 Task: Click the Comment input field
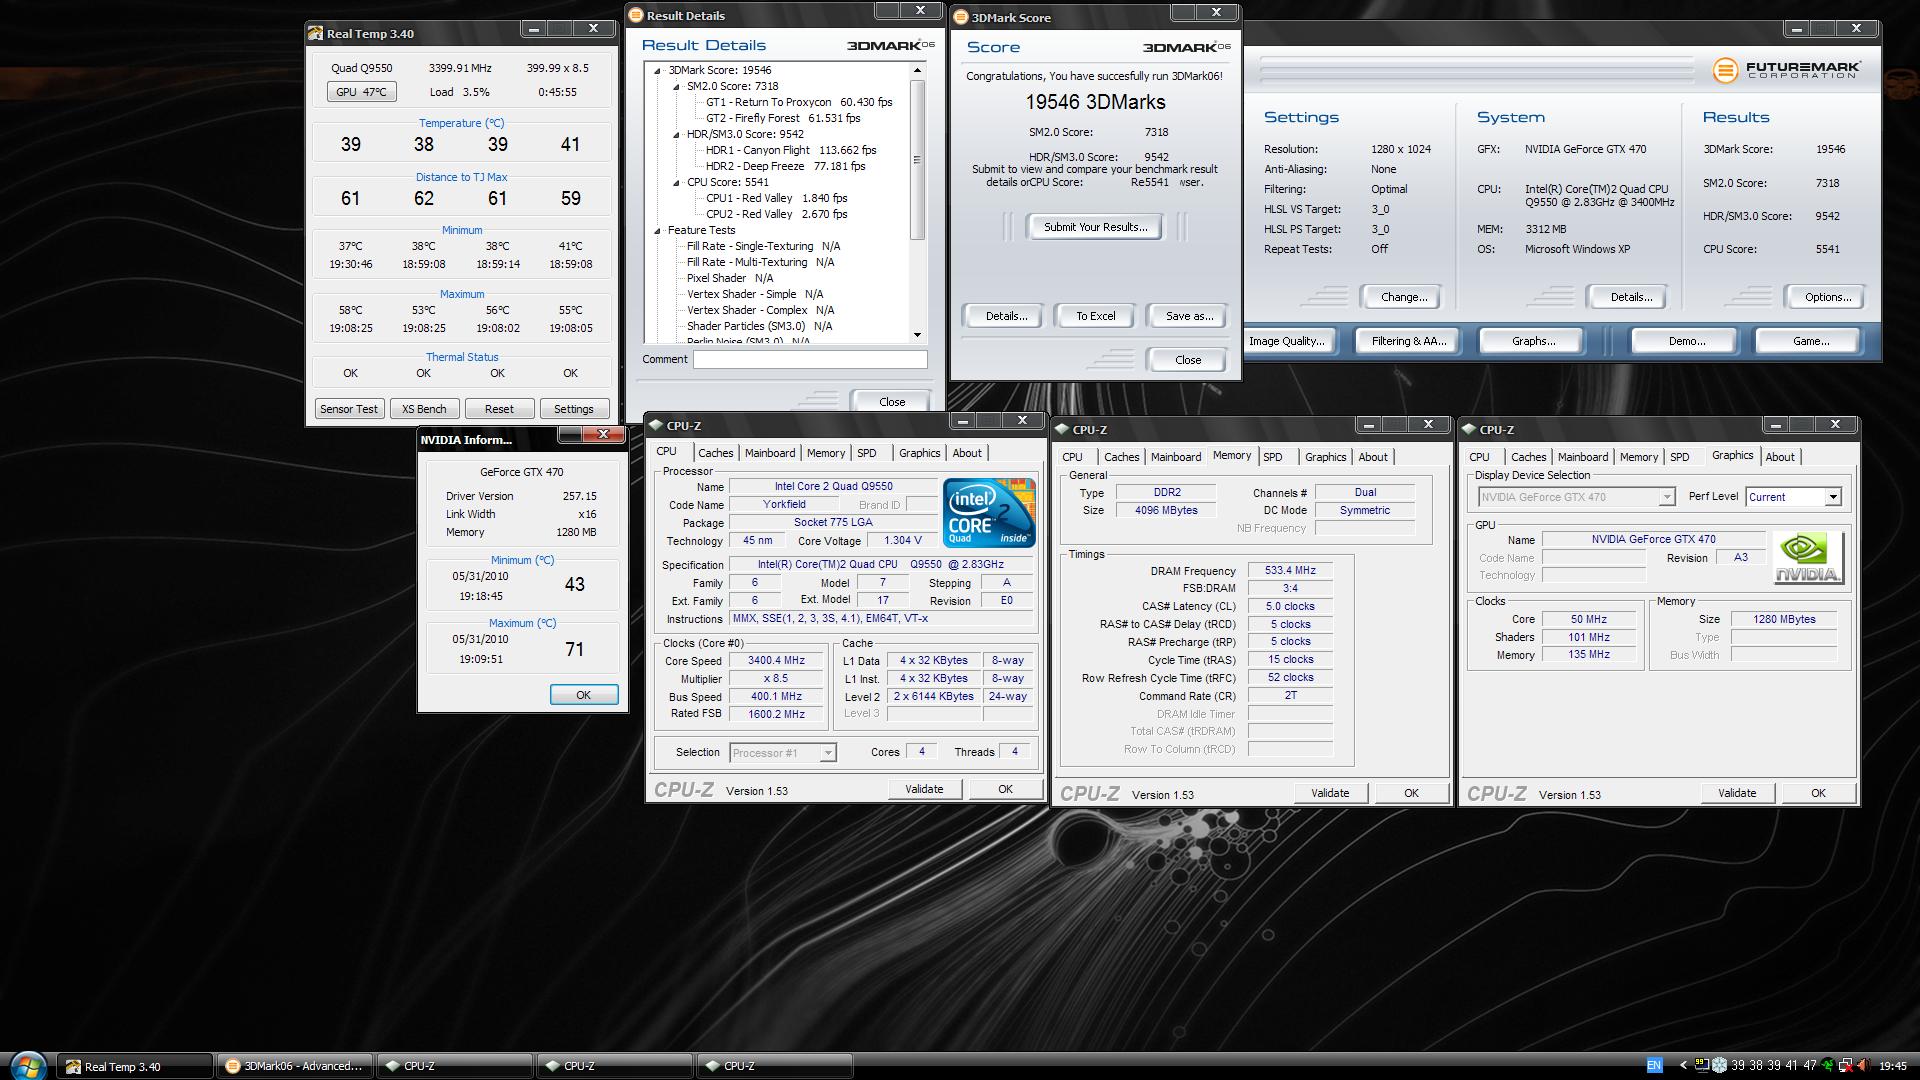pos(809,359)
